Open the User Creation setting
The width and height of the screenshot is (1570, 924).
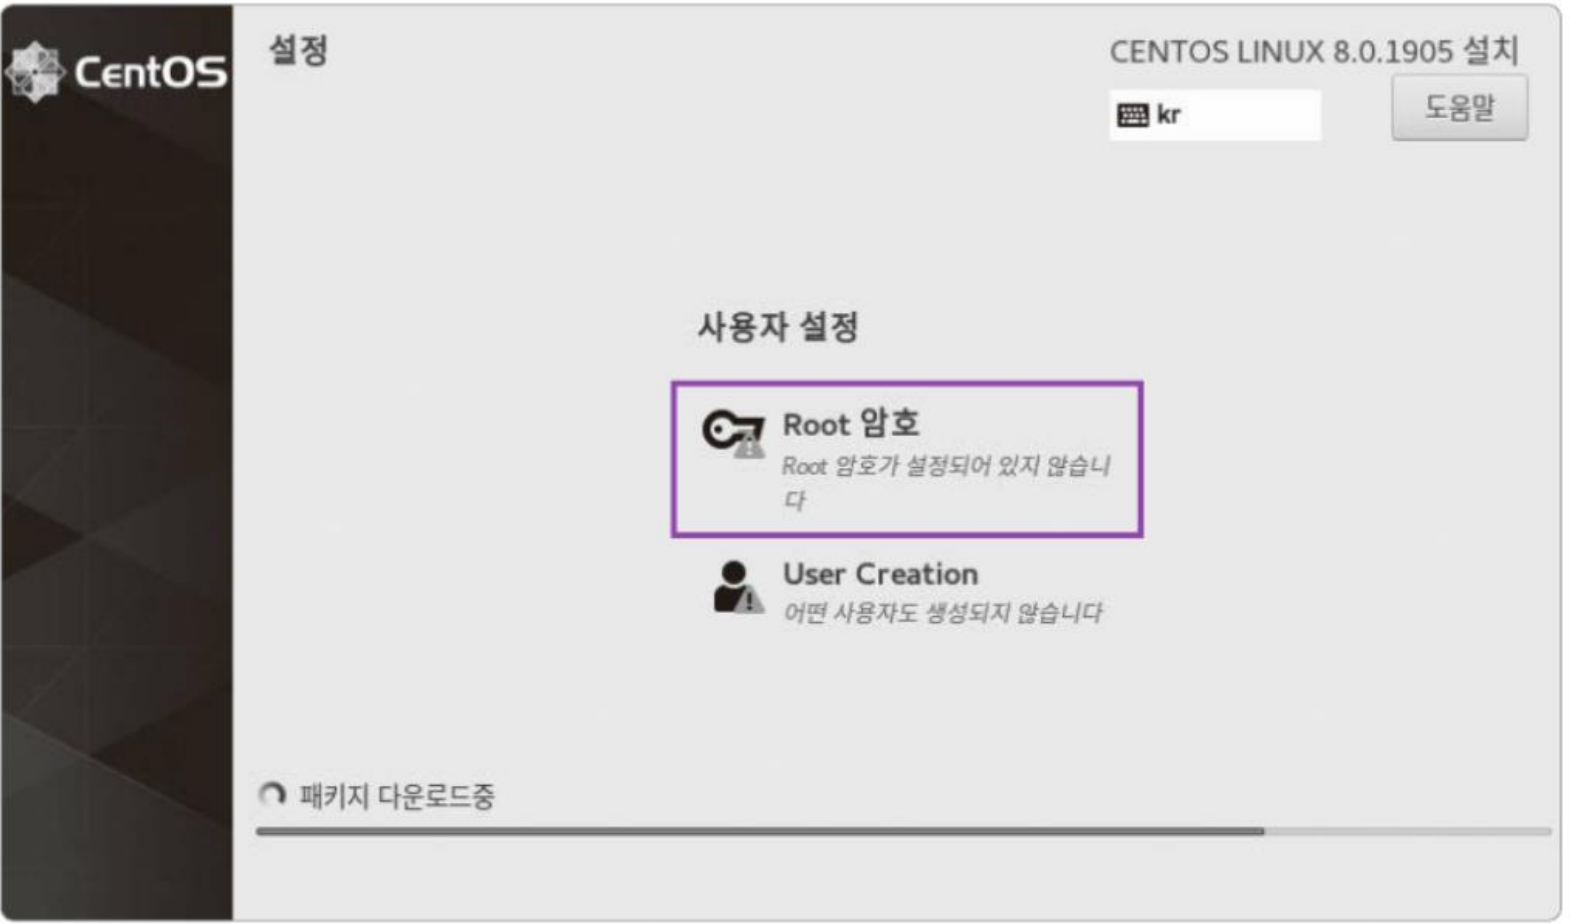(907, 590)
